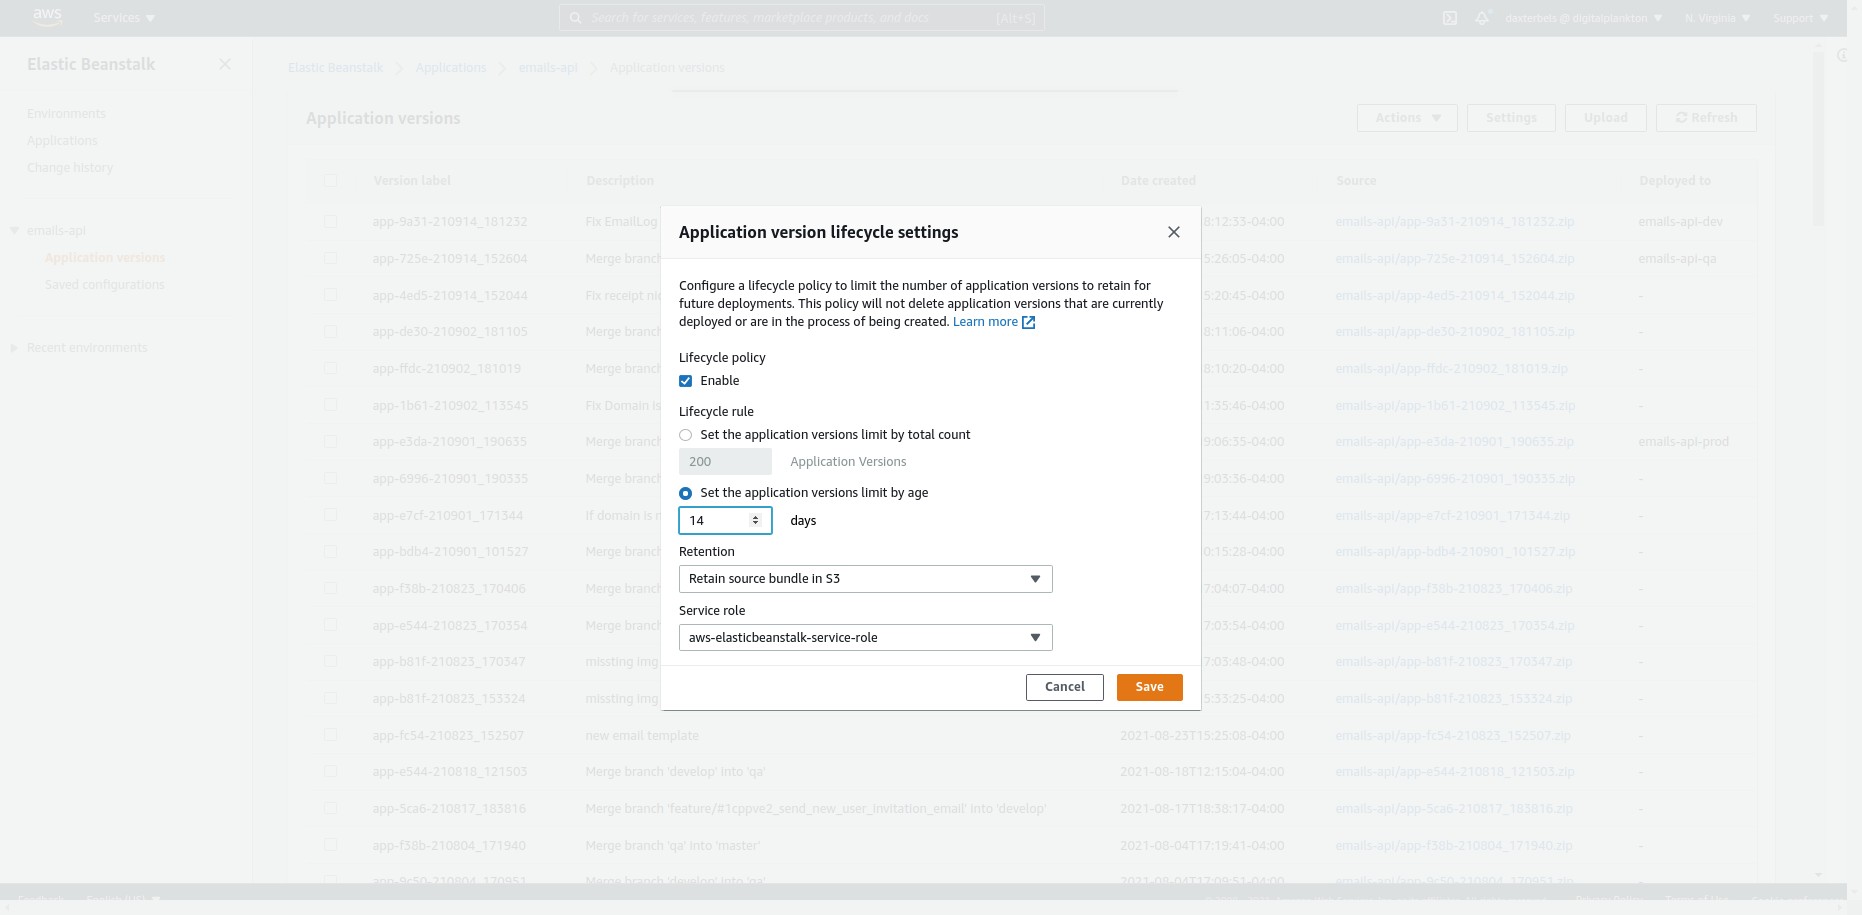Open Saved configurations in sidebar
This screenshot has width=1862, height=915.
(105, 285)
